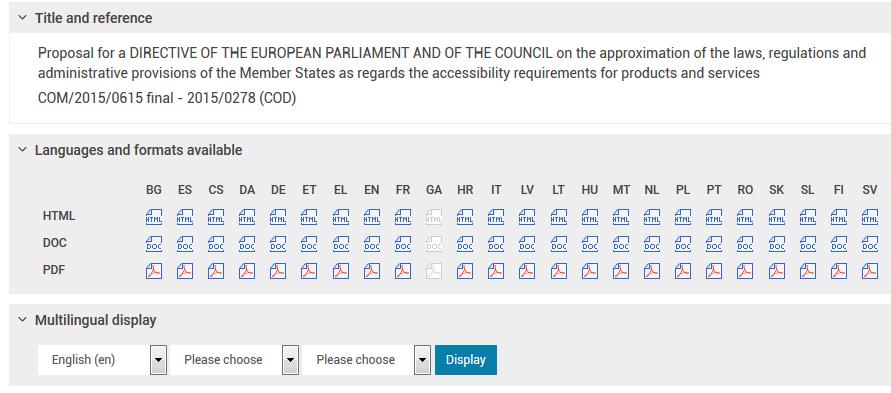Download the Spanish PDF document
The image size is (891, 393).
pyautogui.click(x=185, y=271)
